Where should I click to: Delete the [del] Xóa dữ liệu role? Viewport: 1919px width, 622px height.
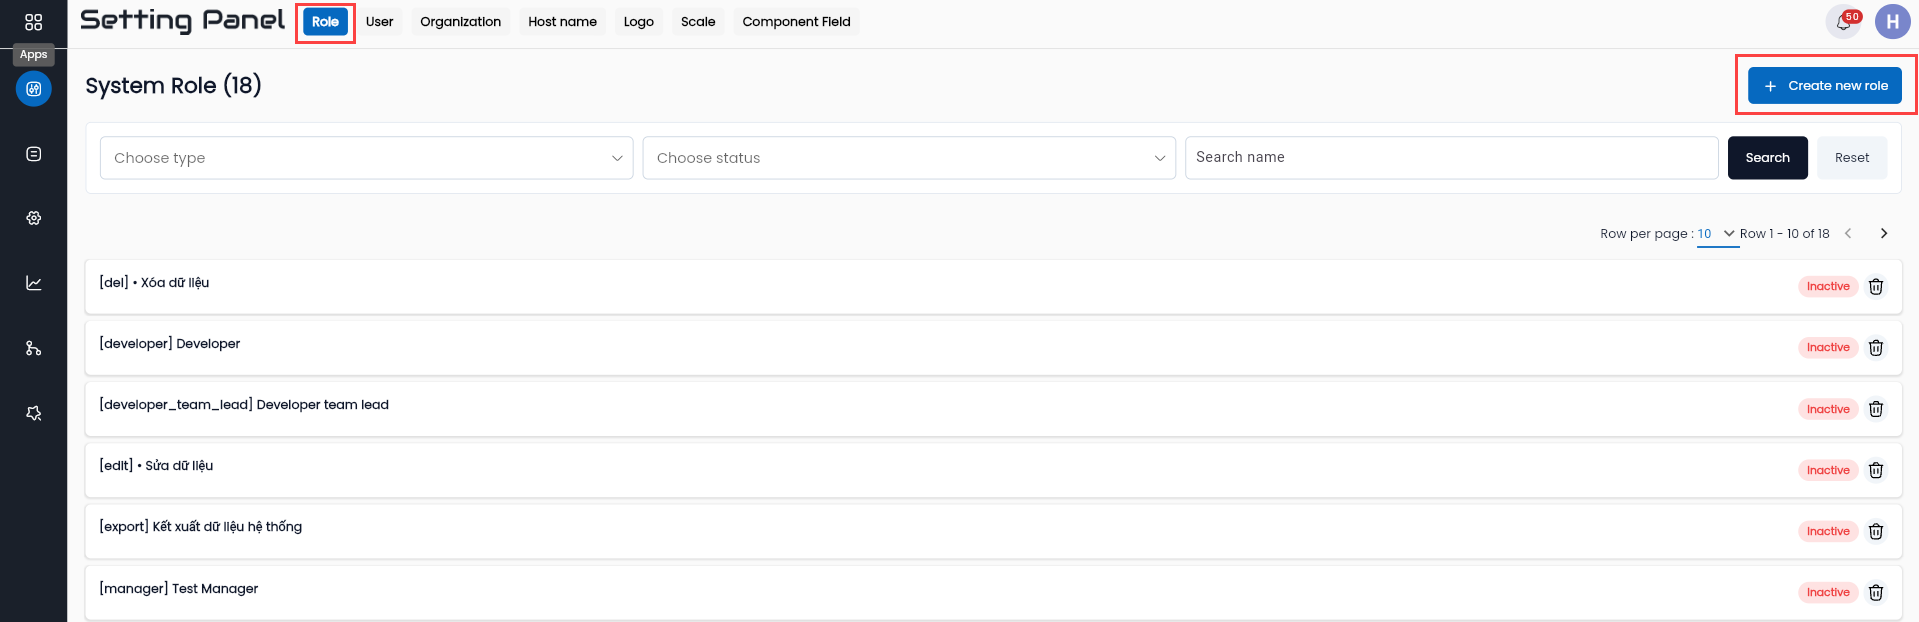tap(1876, 287)
